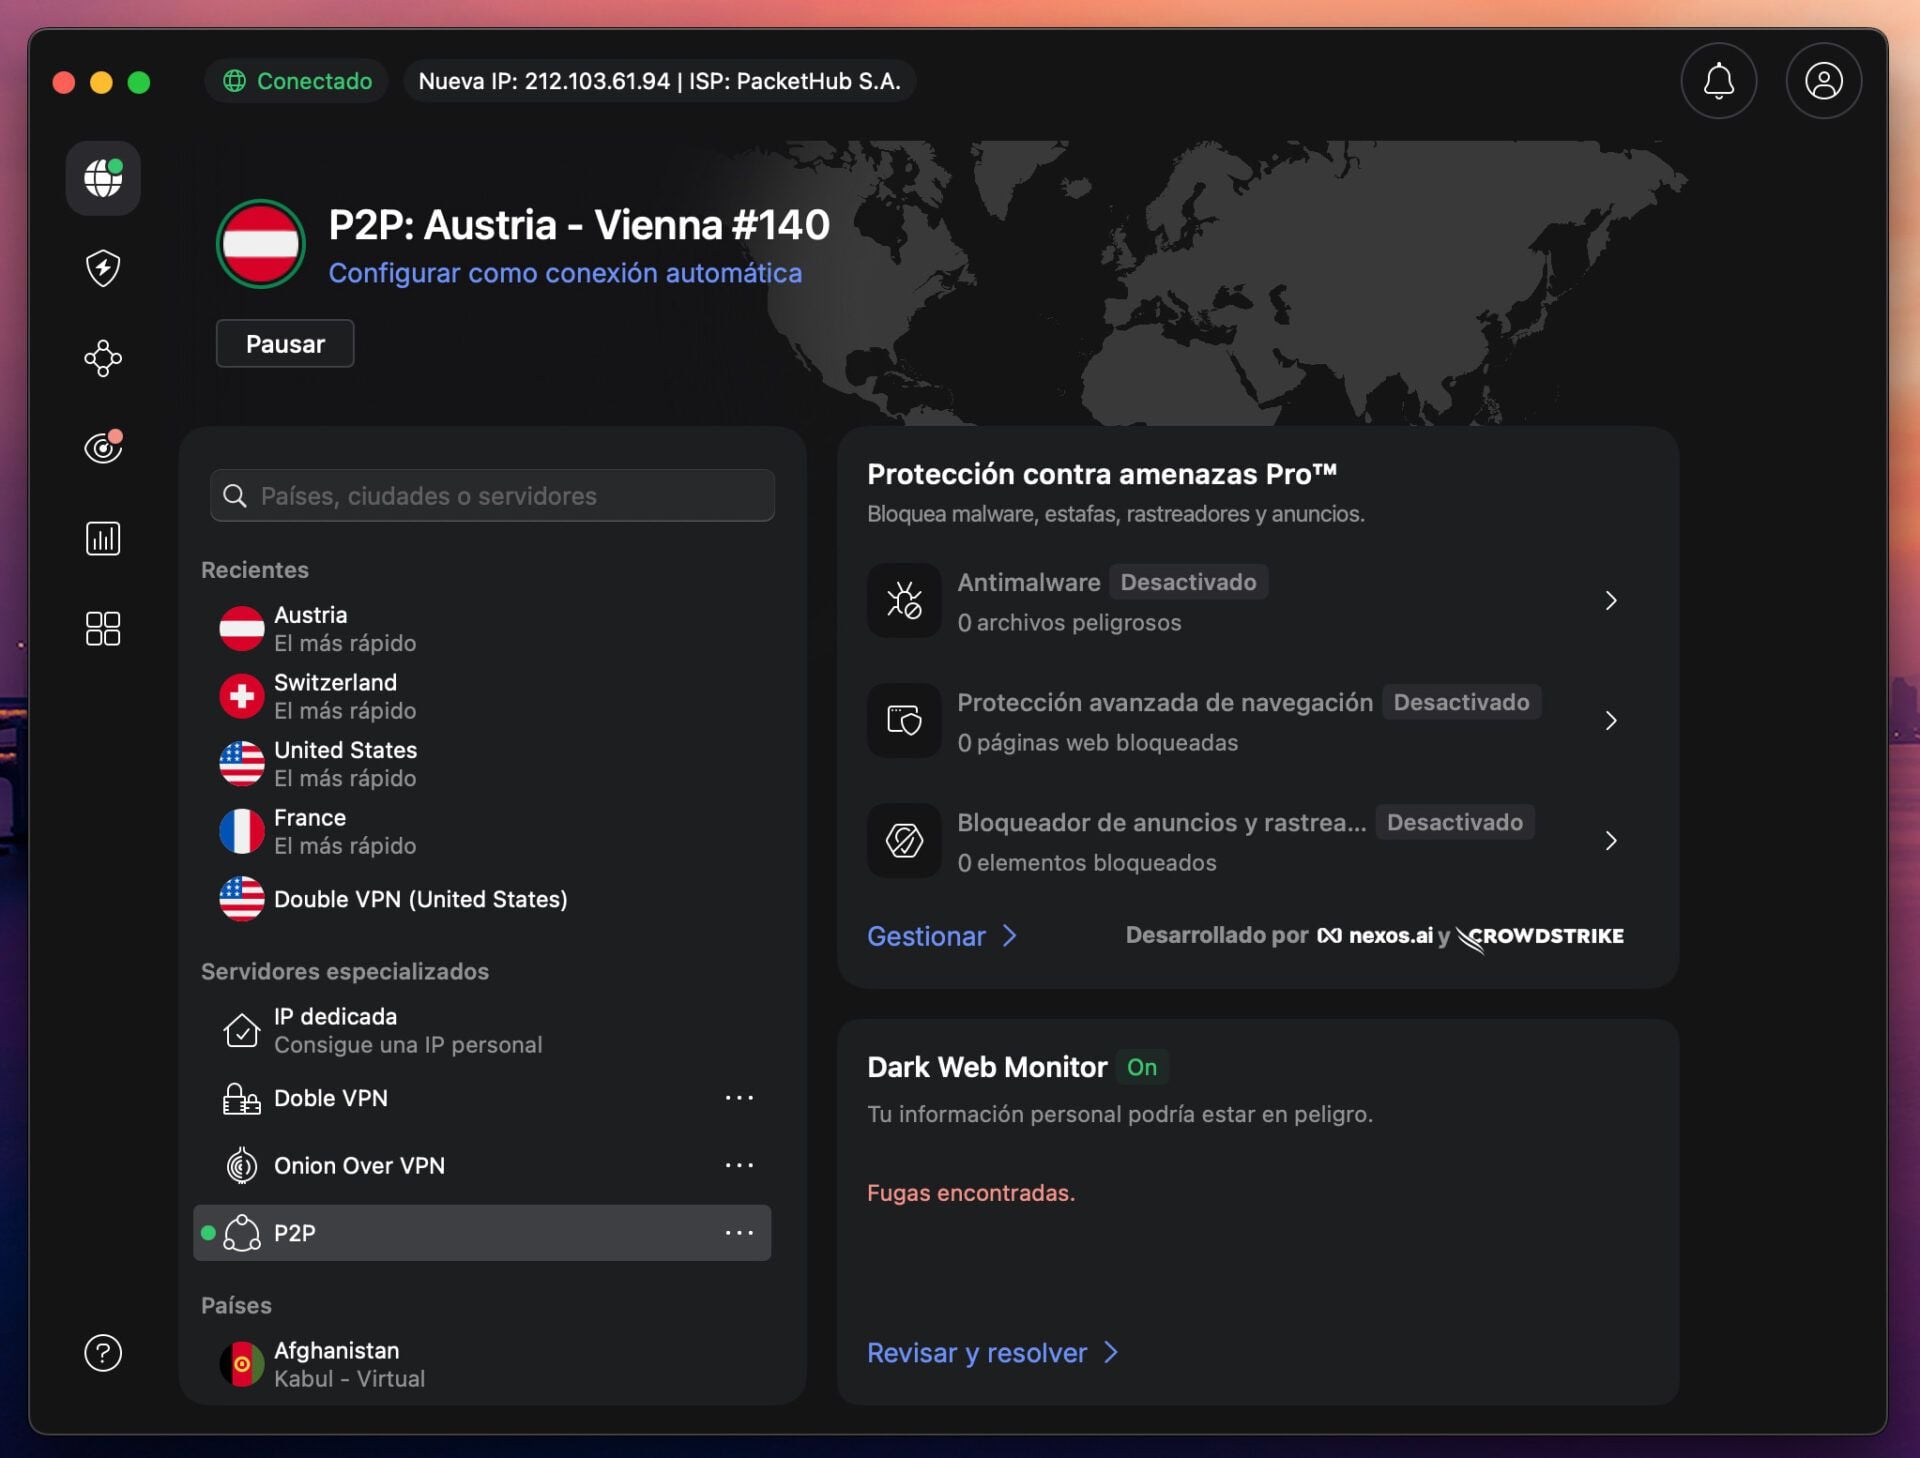Screen dimensions: 1920x1458
Task: Select IP dedicada specialized server
Action: tap(482, 1030)
